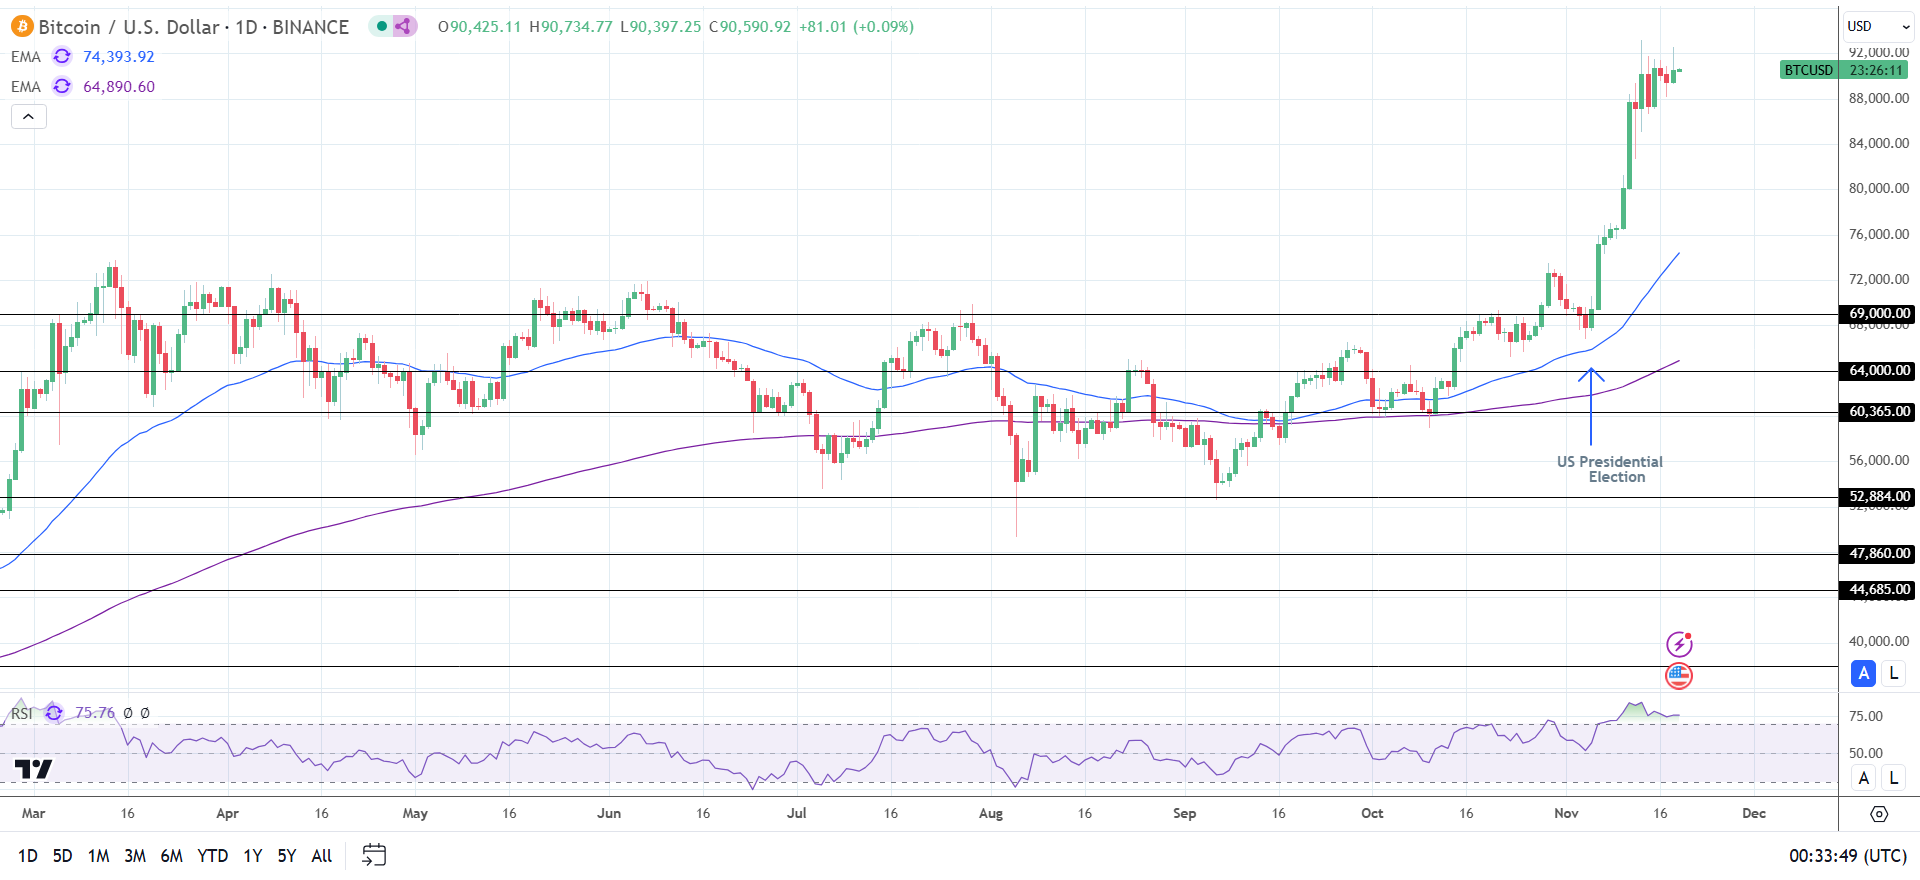Select the 60,365.00 horizontal line label

click(x=1879, y=411)
